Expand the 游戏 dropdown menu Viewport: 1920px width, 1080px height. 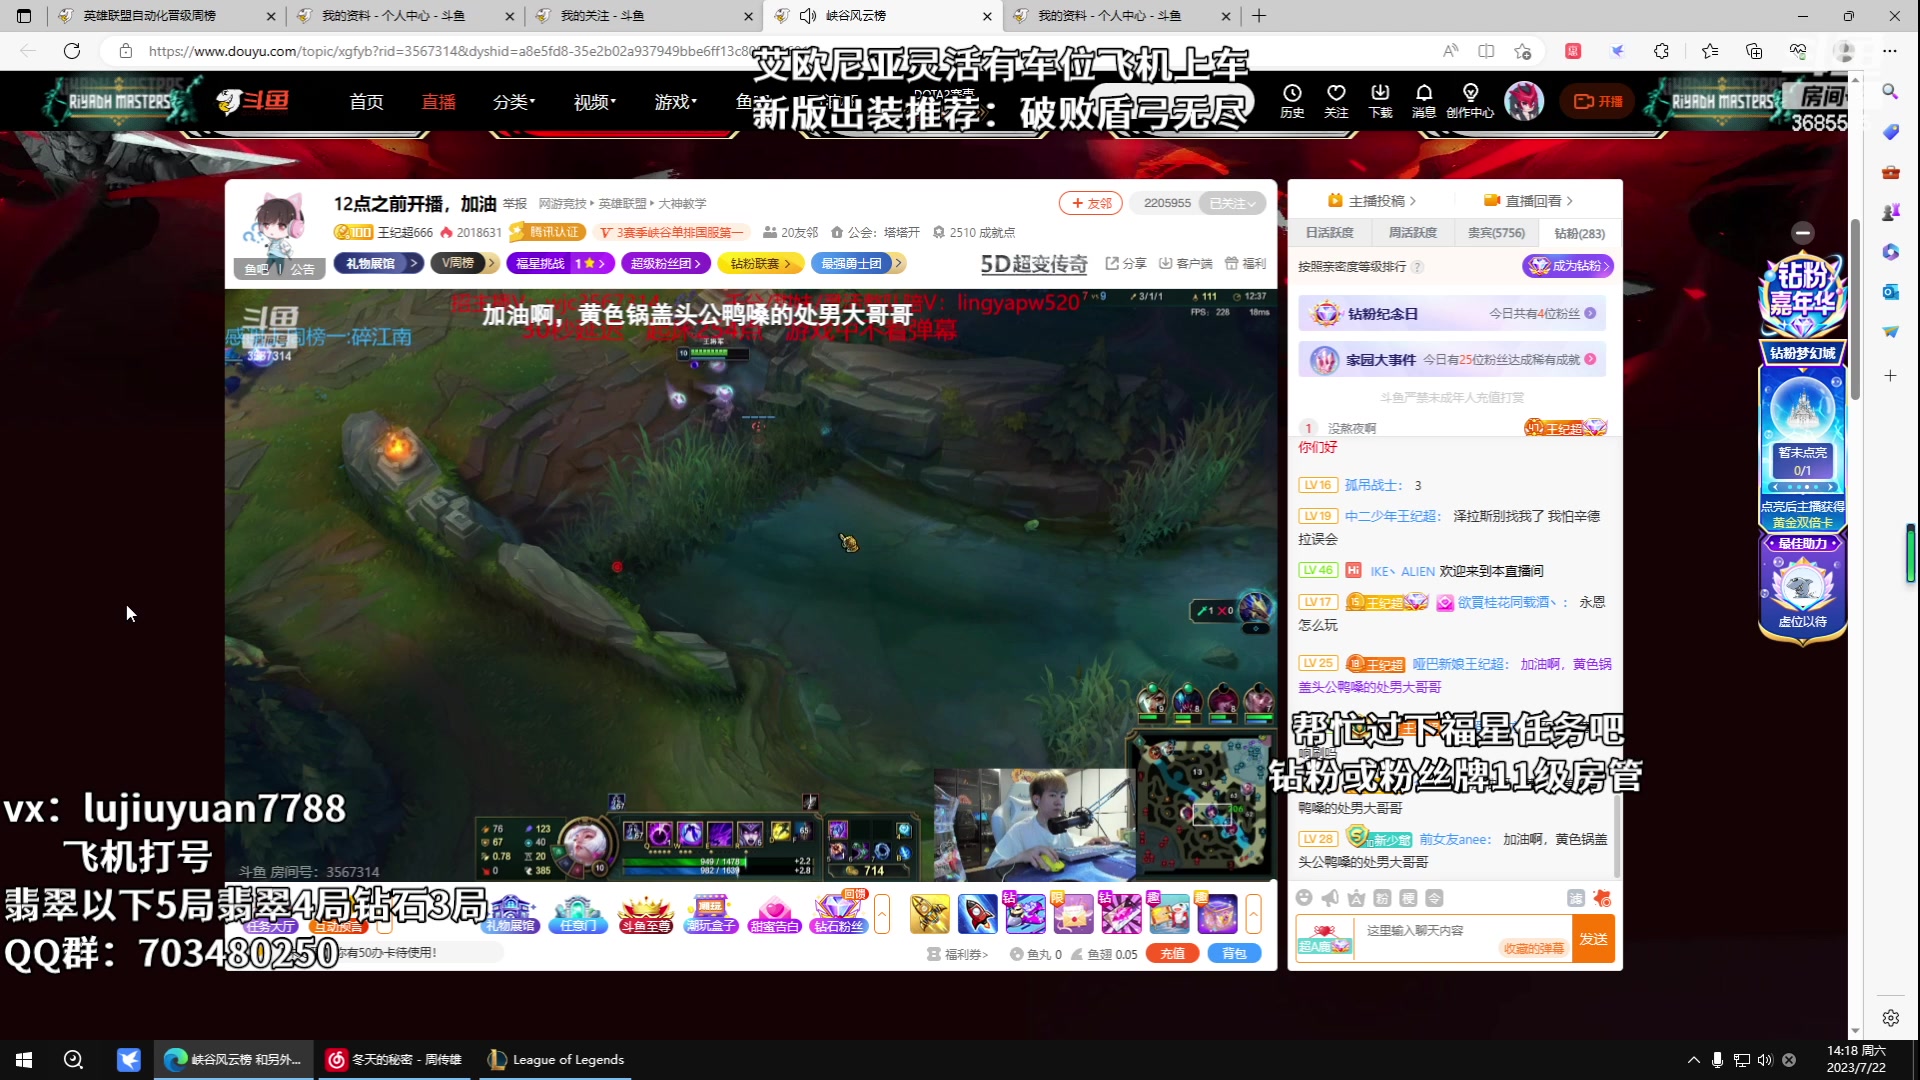tap(676, 101)
